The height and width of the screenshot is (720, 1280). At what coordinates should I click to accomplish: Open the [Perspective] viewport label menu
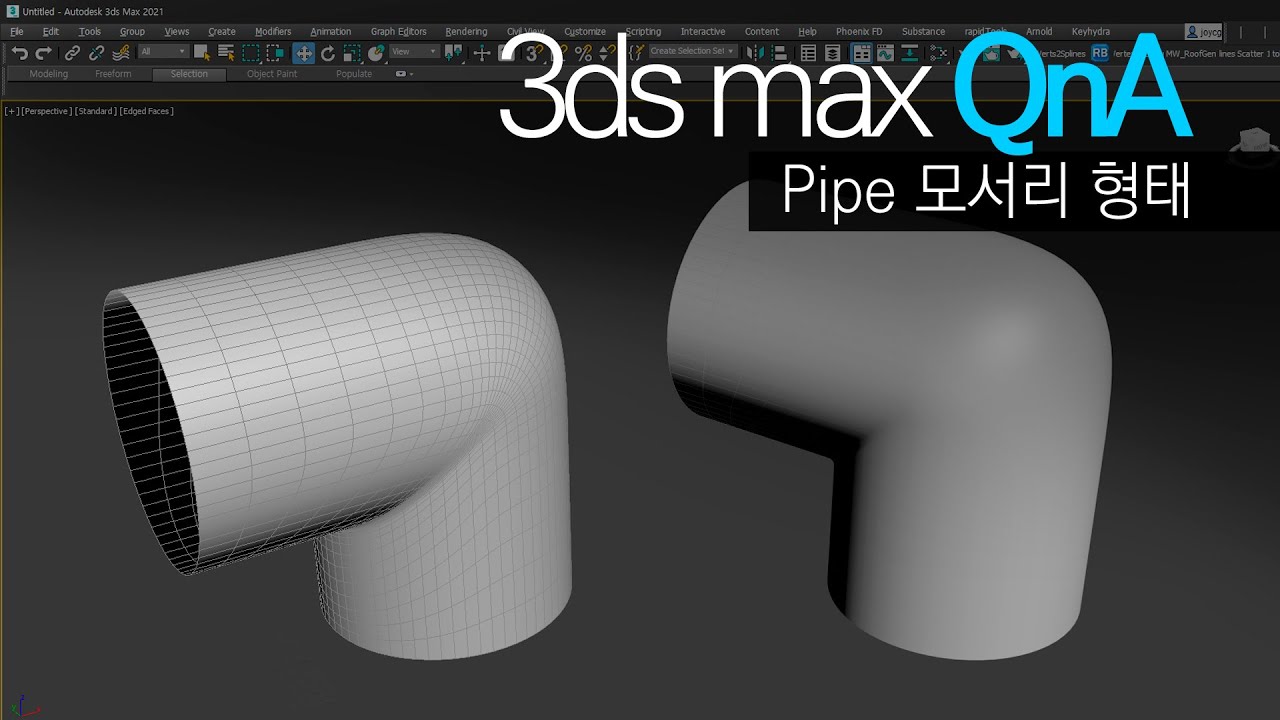click(45, 111)
